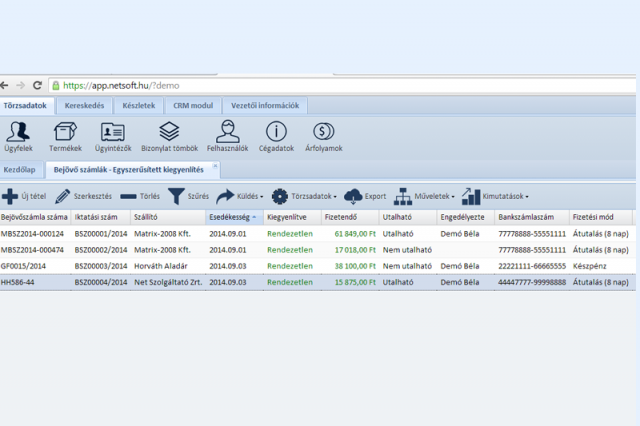Add a new item with Új tétel

(30, 197)
